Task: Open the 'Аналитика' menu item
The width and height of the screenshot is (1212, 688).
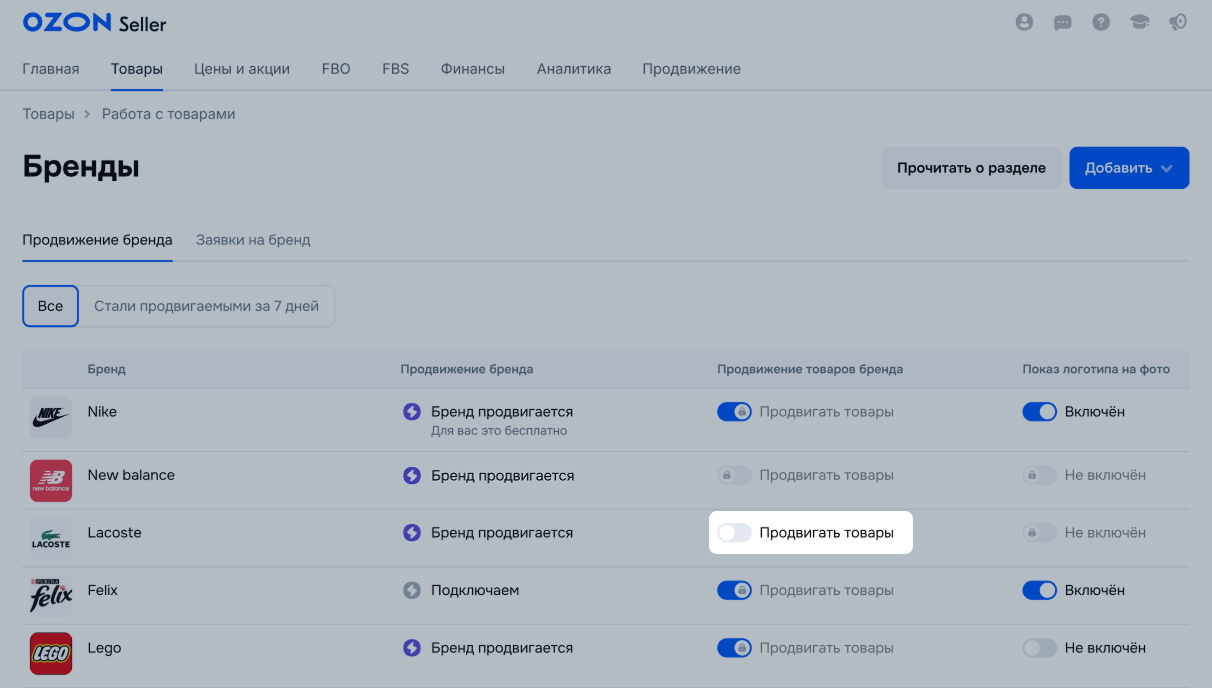Action: click(573, 69)
